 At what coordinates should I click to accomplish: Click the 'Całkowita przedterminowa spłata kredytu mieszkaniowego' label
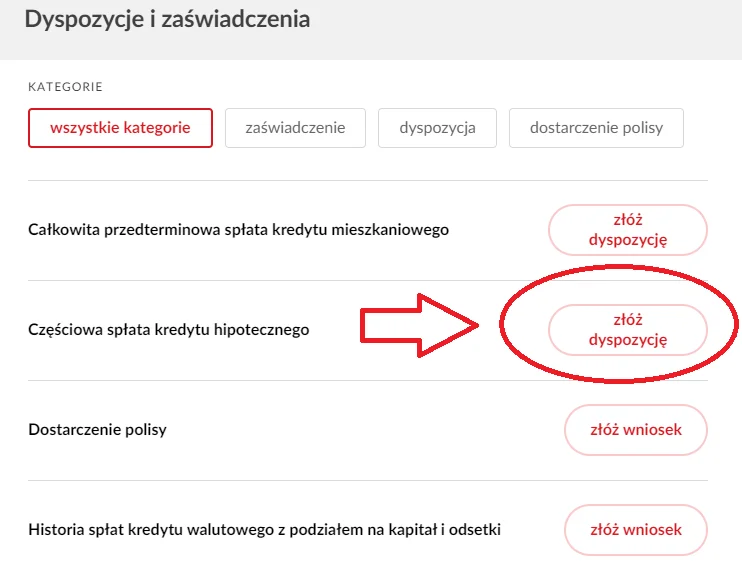point(239,230)
